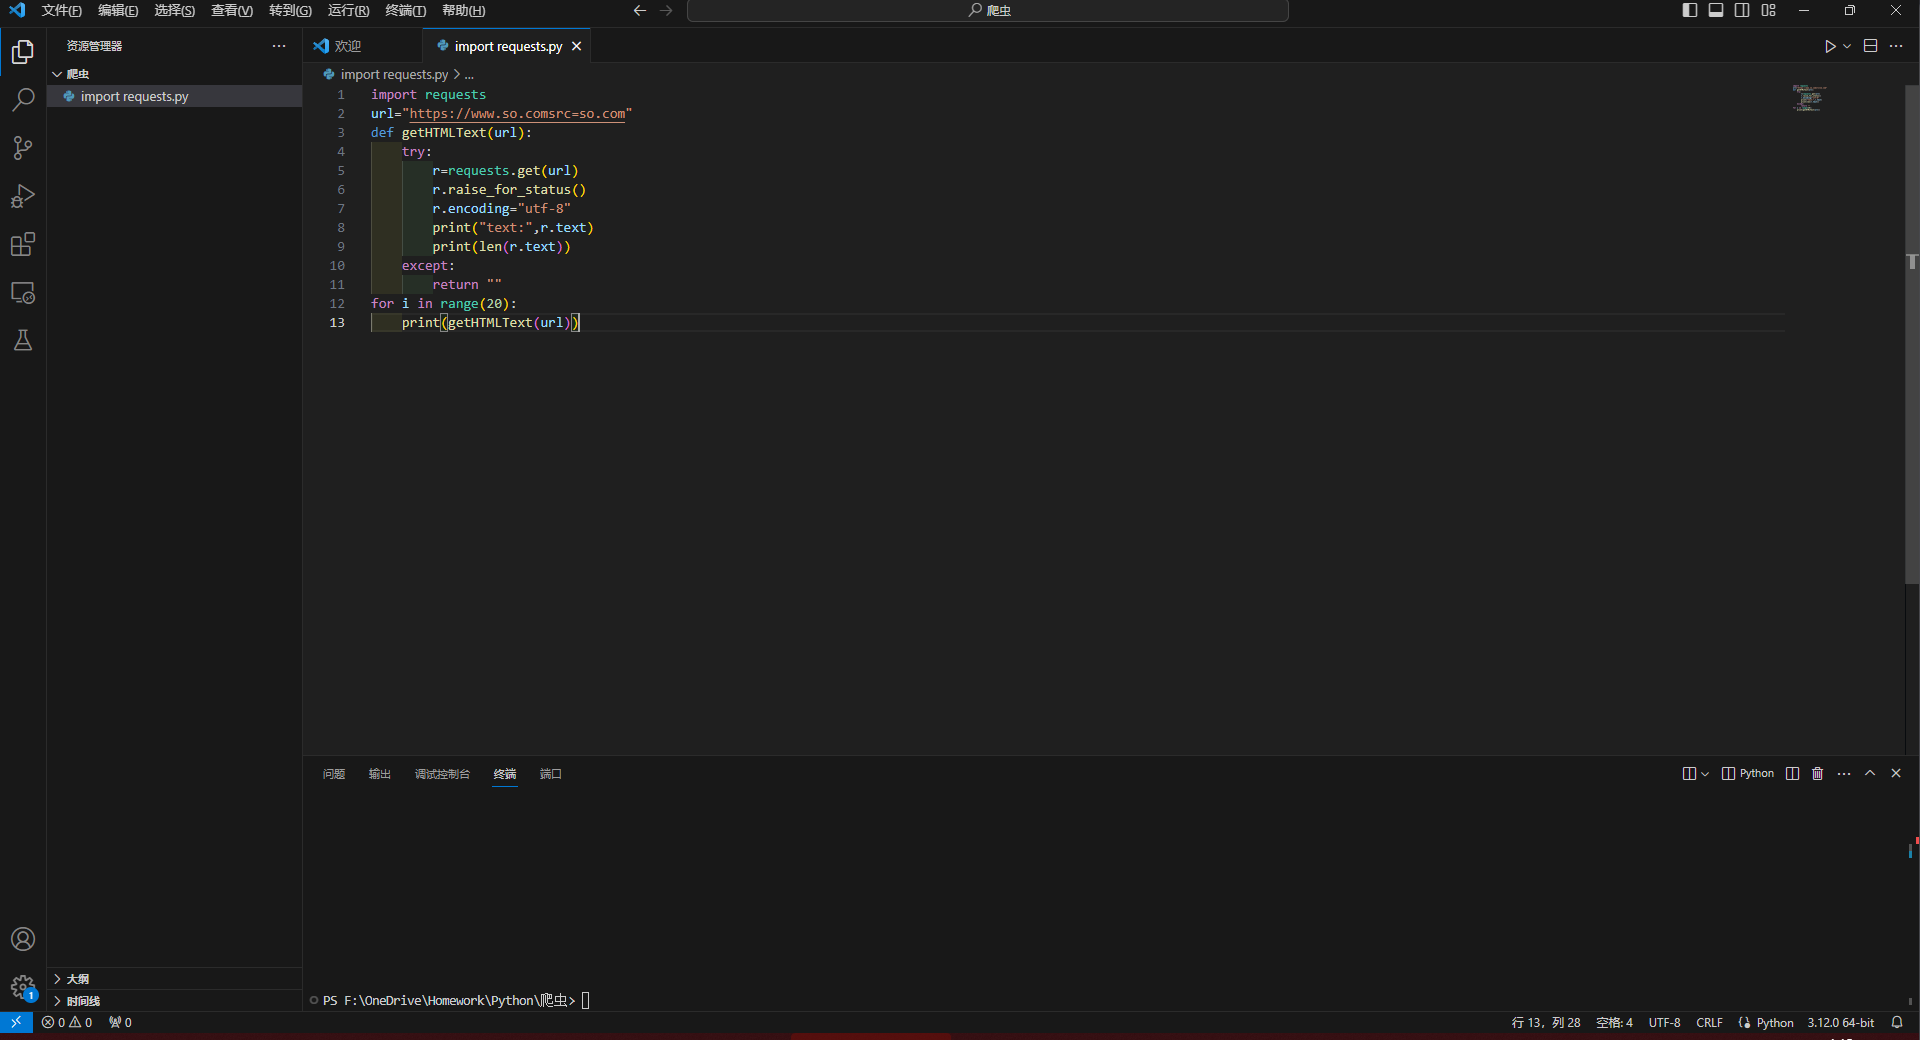
Task: Open the 帮助(H) menu
Action: click(463, 10)
